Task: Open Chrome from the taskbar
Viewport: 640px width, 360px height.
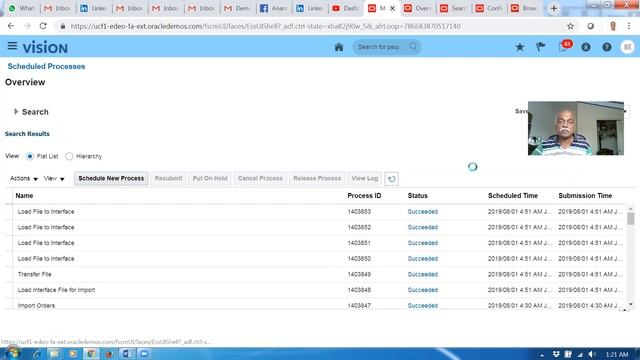Action: (91, 354)
